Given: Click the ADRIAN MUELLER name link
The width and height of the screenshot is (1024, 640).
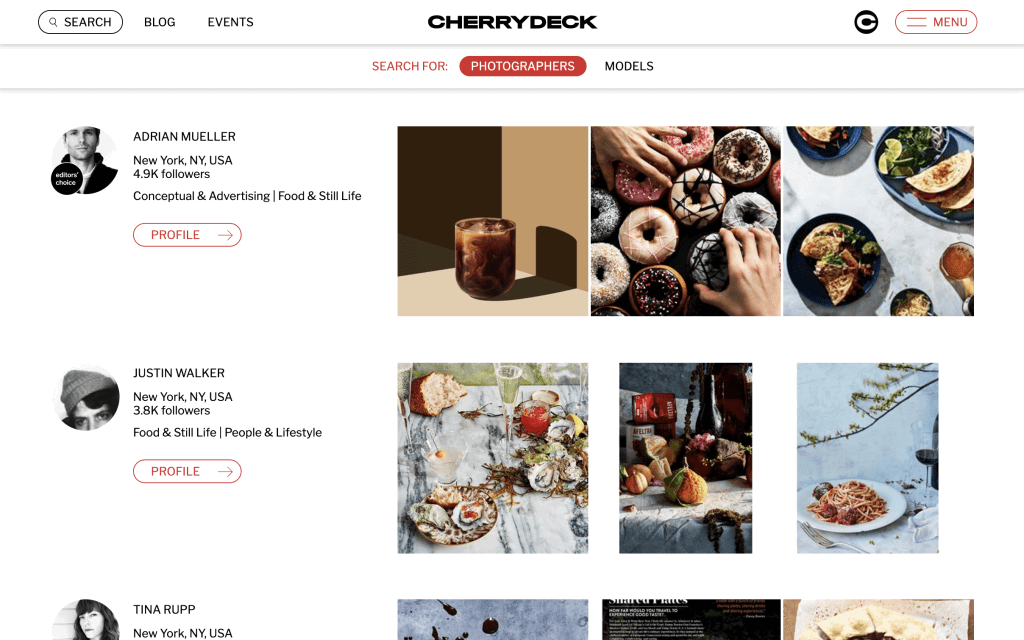Looking at the screenshot, I should click(184, 136).
